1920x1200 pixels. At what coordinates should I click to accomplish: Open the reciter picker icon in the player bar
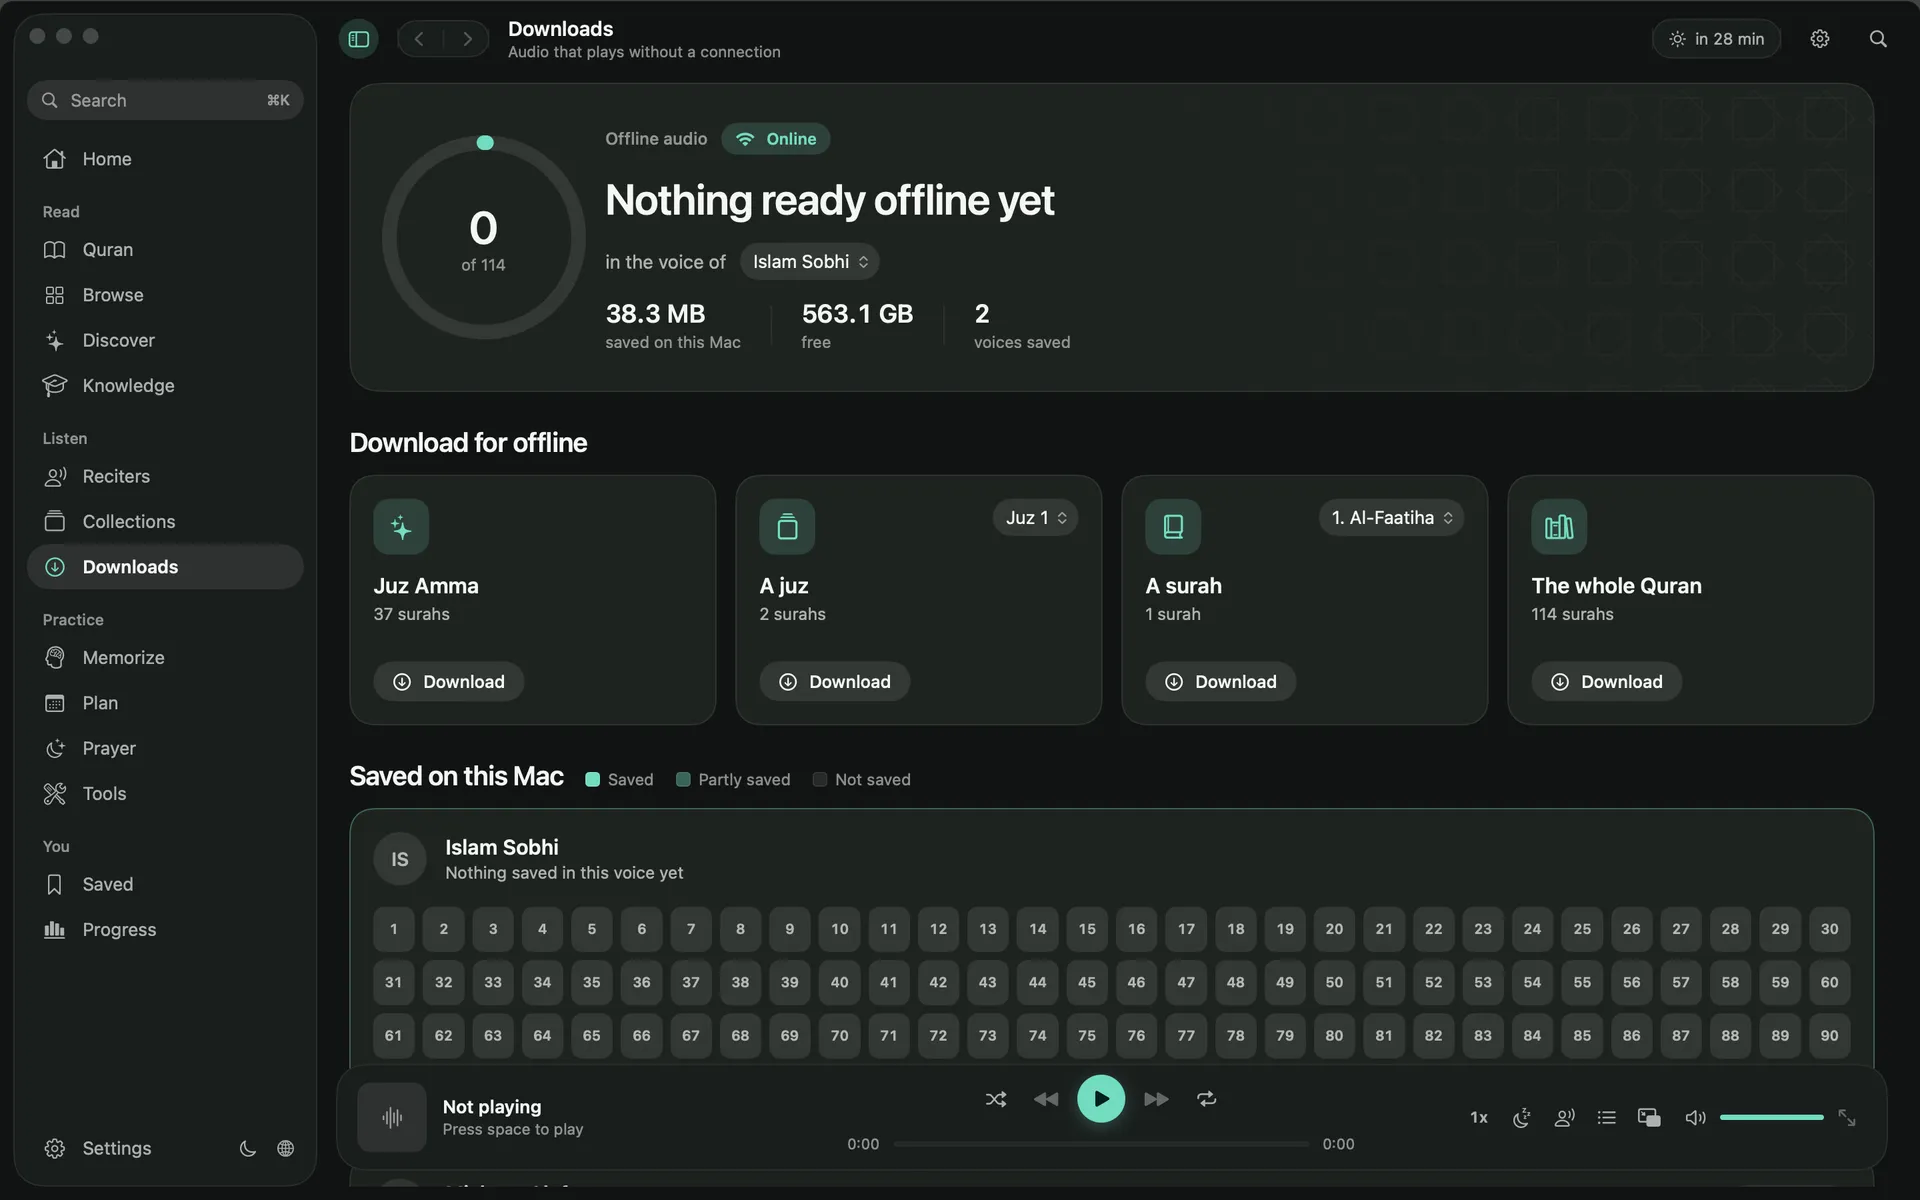[1564, 1117]
